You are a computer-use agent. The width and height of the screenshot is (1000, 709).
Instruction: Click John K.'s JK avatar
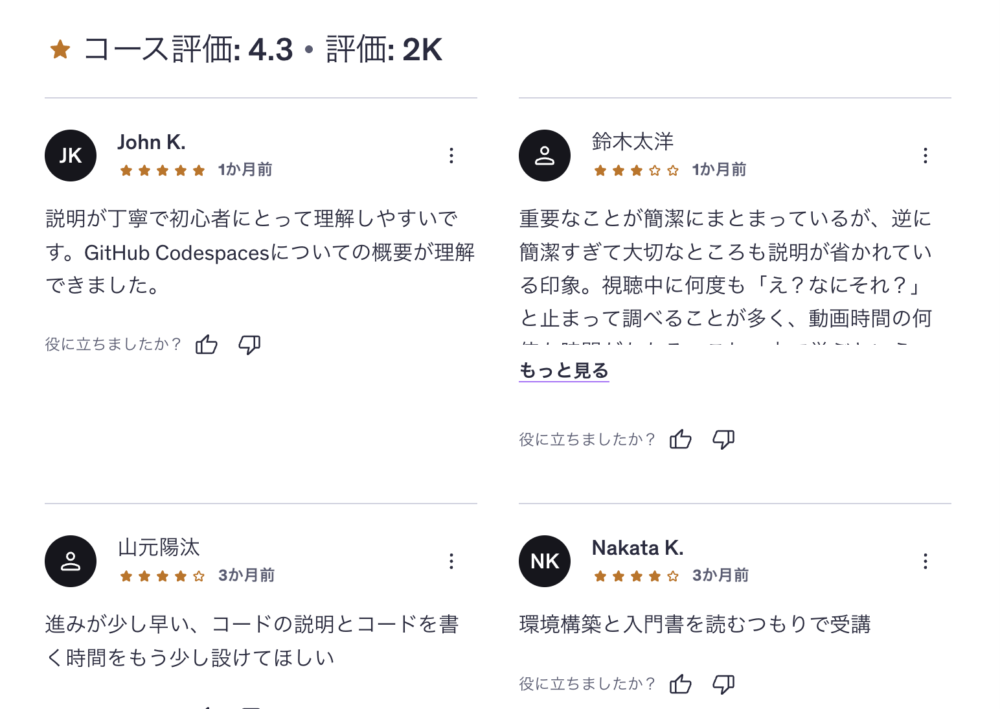click(71, 156)
